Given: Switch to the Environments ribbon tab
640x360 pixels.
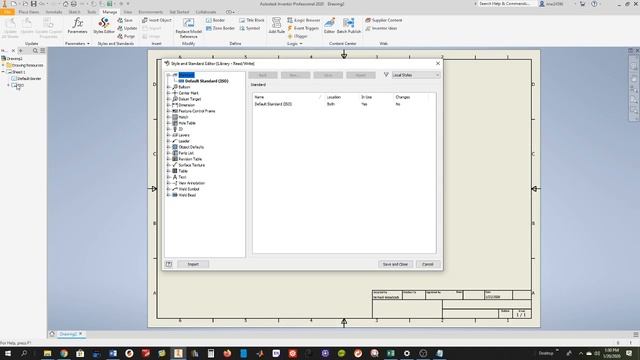Looking at the screenshot, I should (150, 12).
